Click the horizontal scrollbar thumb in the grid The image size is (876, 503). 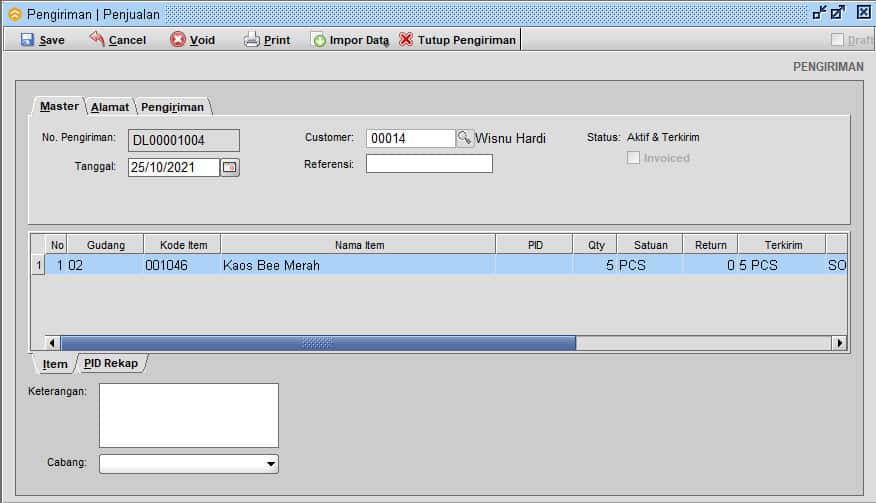(x=318, y=343)
